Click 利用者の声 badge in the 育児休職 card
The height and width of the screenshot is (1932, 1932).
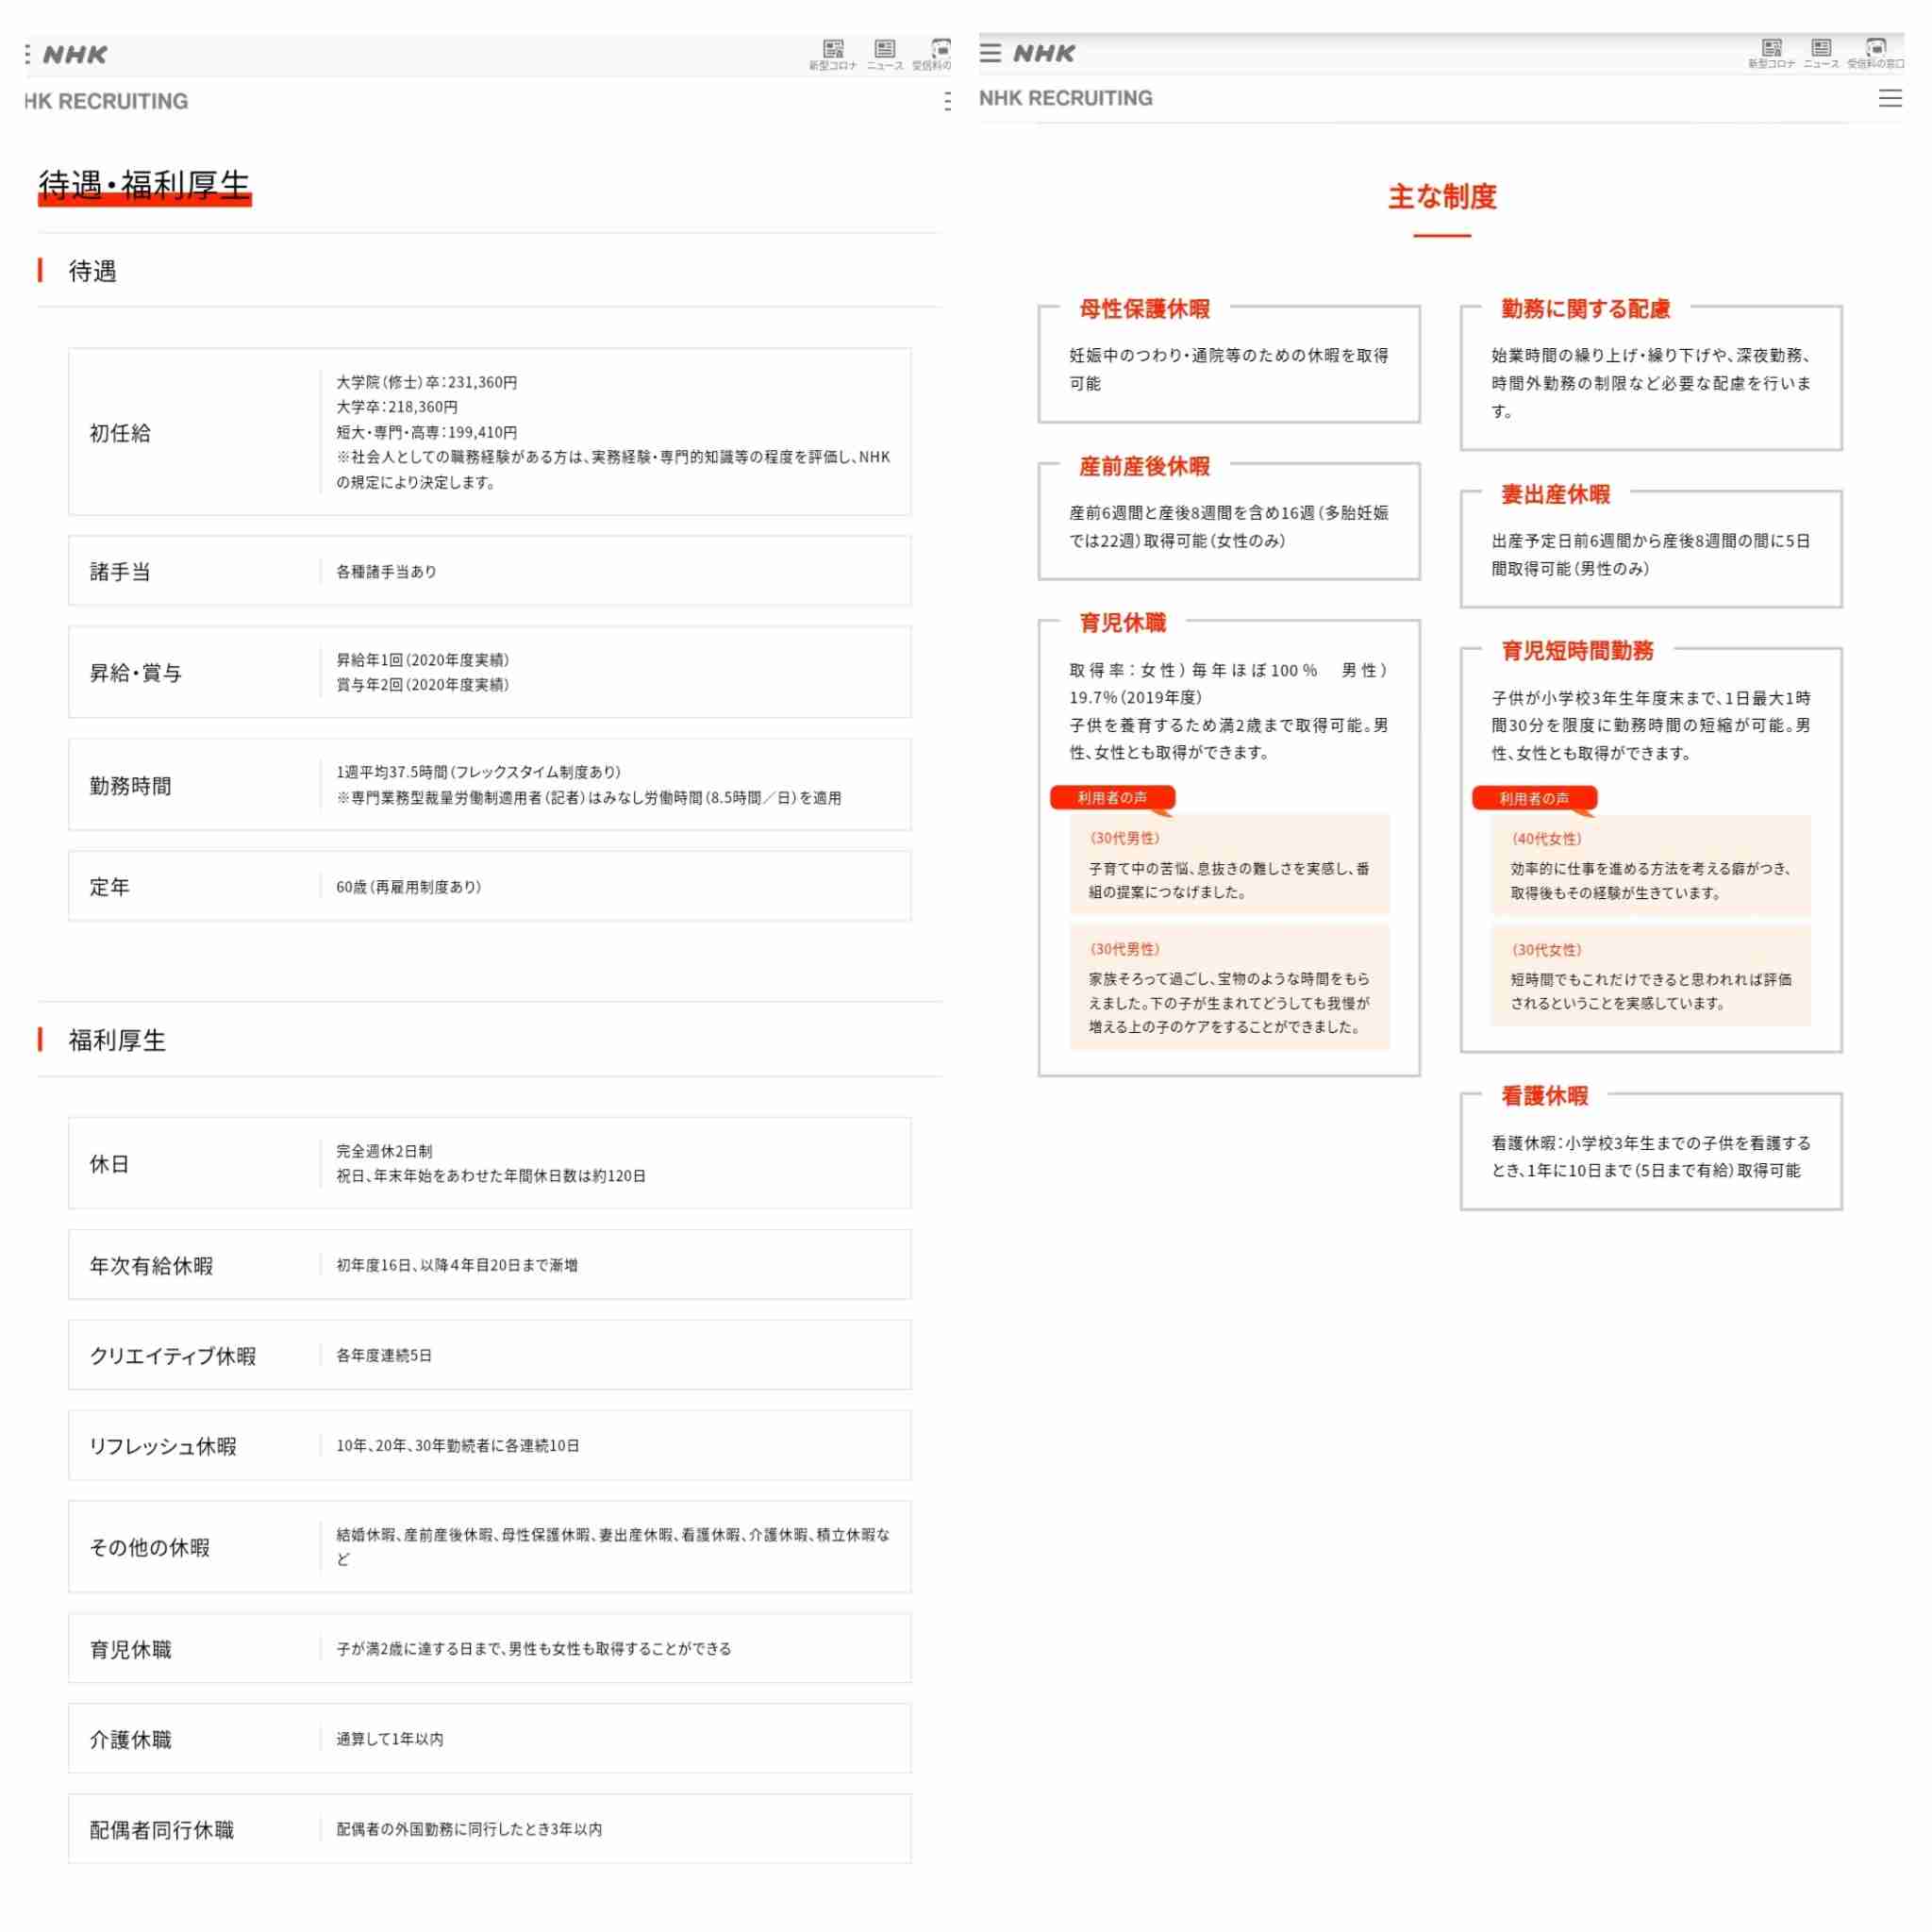[x=1112, y=797]
